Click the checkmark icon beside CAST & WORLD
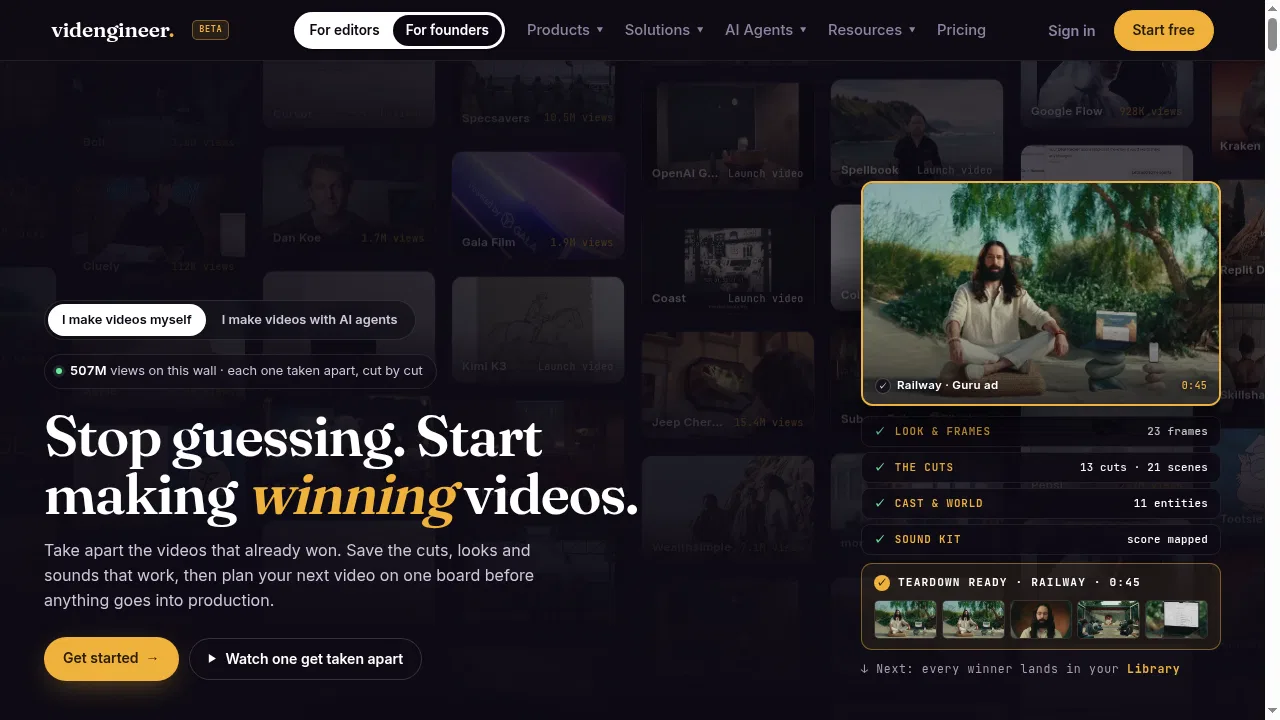The width and height of the screenshot is (1280, 720). point(880,503)
